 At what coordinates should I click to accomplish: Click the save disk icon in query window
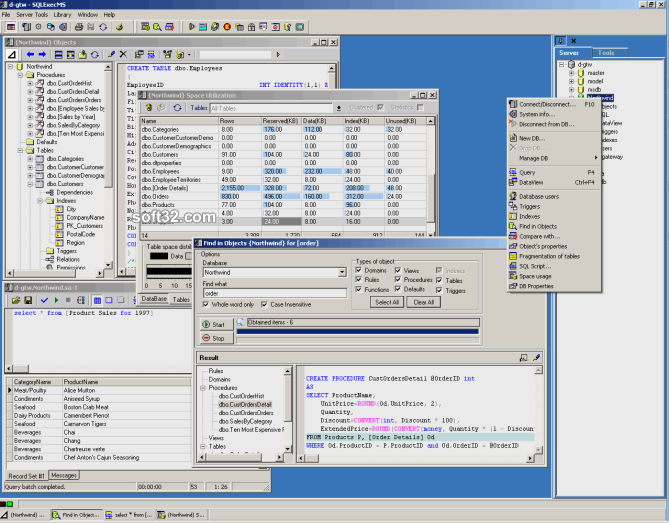[28, 300]
